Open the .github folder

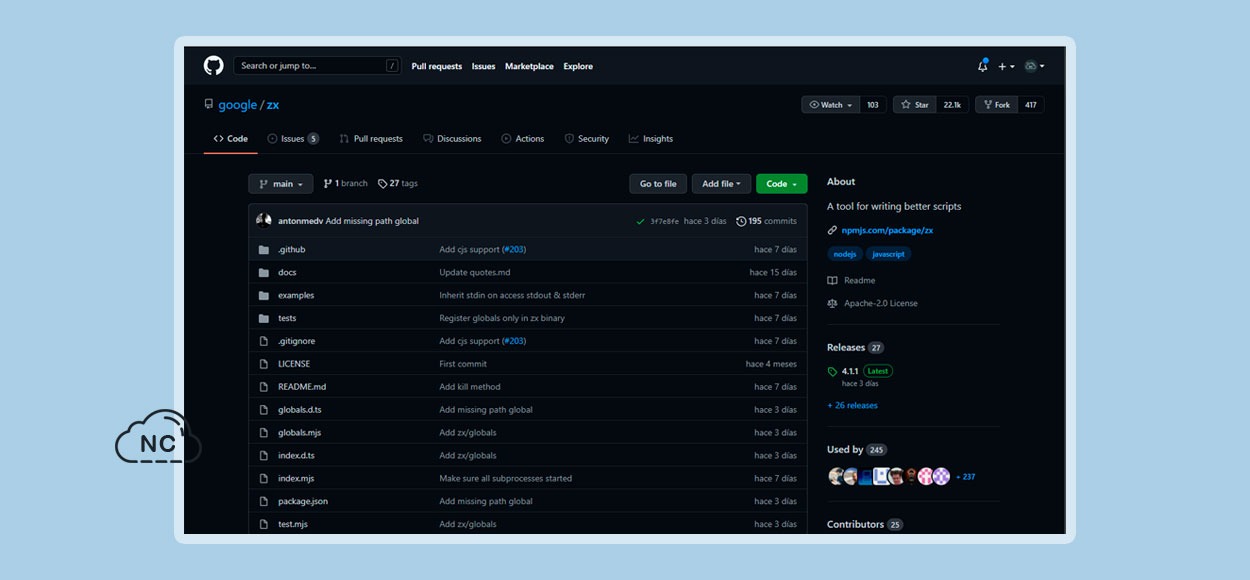pos(292,250)
